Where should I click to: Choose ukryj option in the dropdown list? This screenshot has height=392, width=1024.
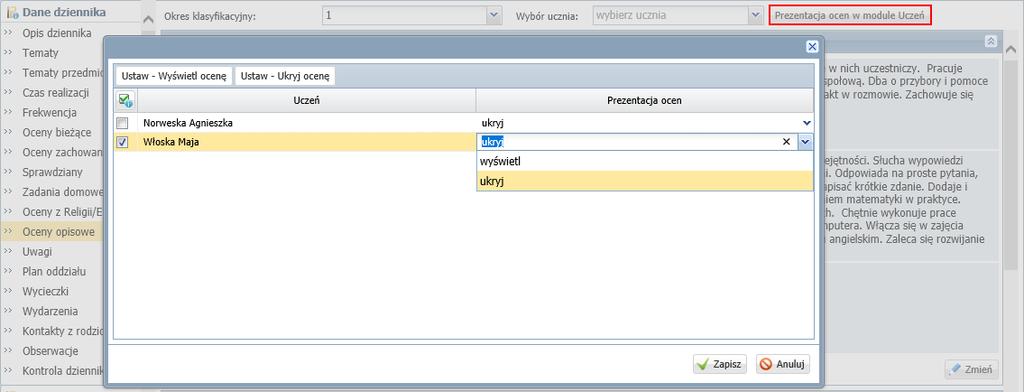click(x=645, y=182)
